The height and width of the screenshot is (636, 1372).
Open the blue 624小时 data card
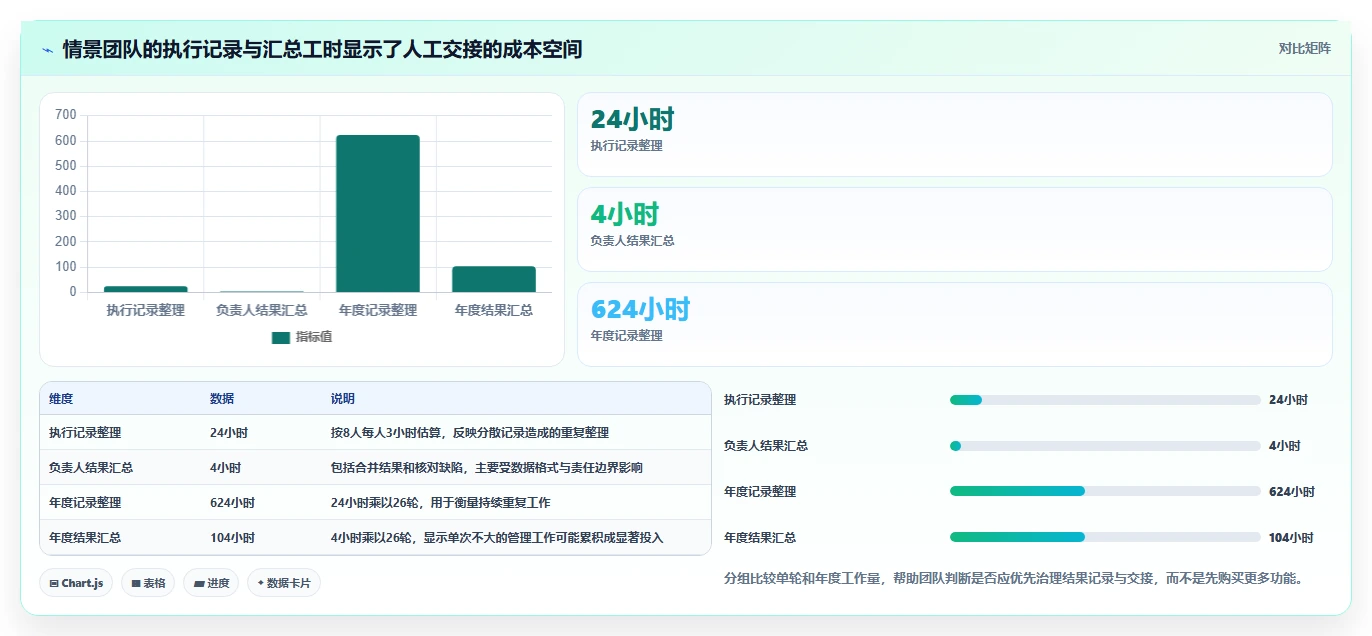pyautogui.click(x=955, y=324)
